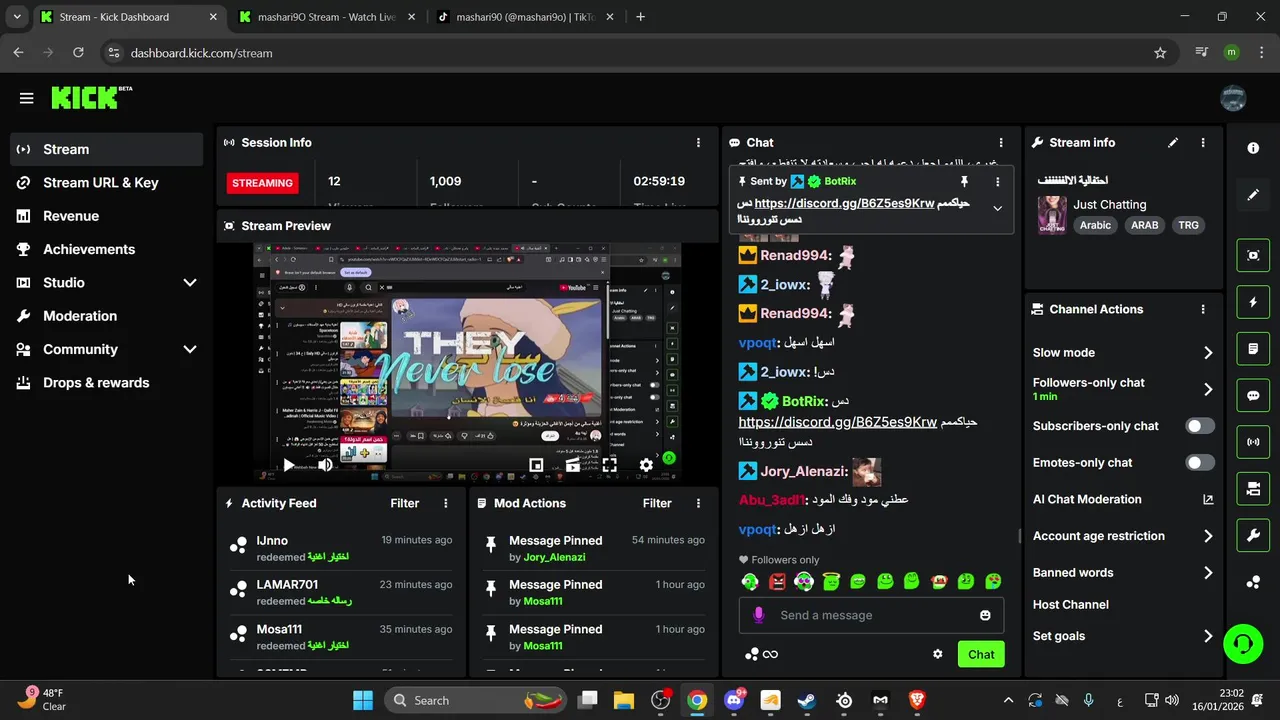Screen dimensions: 1280x720
Task: Open Mod Actions three-dot options
Action: 698,503
